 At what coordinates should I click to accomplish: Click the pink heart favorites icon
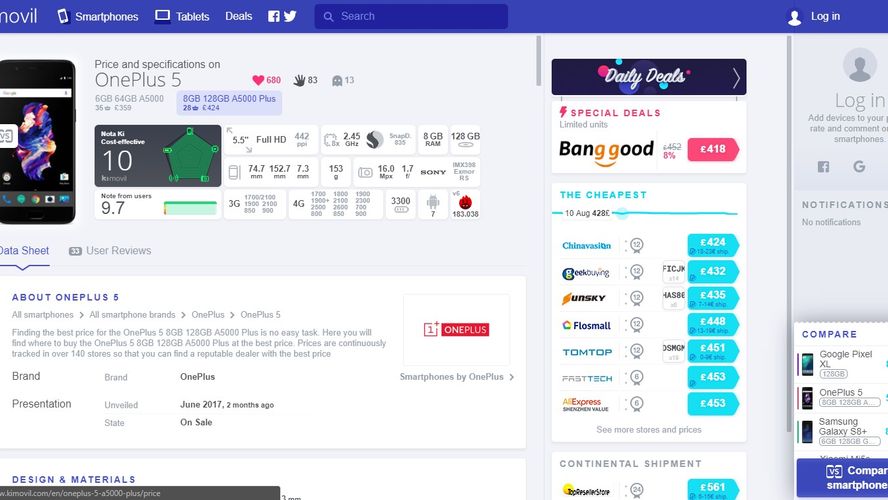[x=258, y=80]
